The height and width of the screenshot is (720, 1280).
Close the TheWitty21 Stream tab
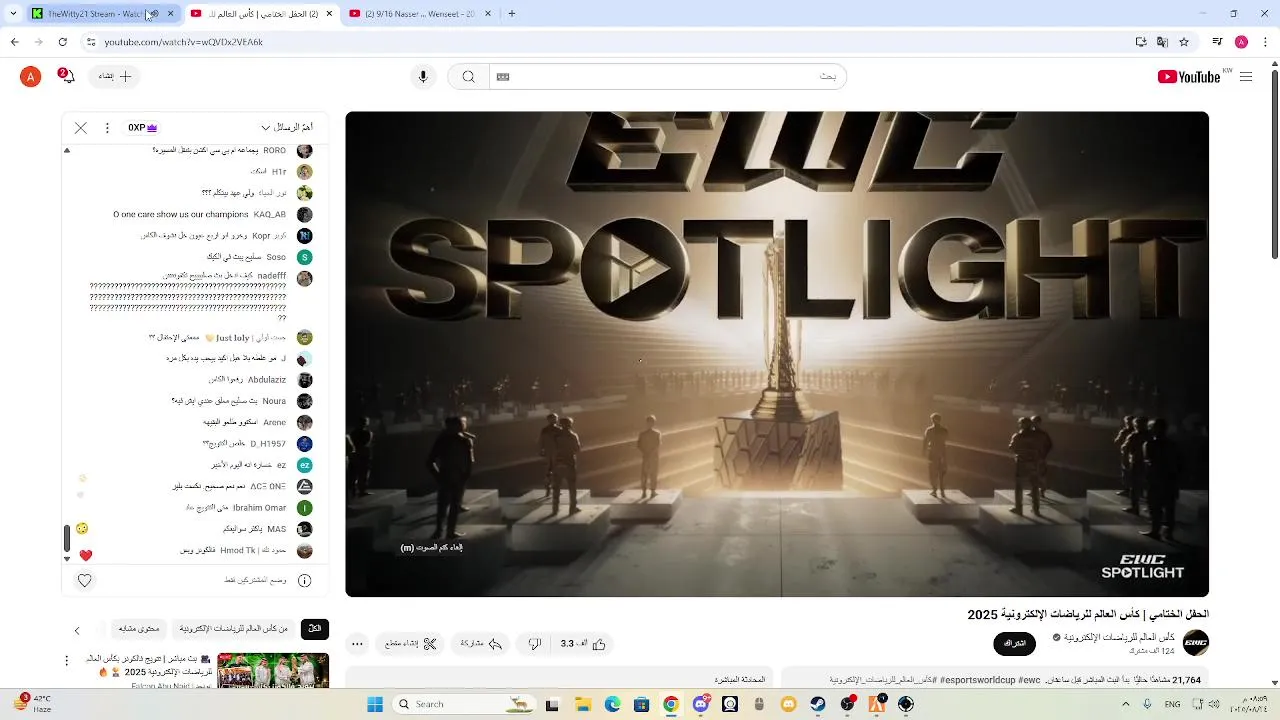click(170, 14)
